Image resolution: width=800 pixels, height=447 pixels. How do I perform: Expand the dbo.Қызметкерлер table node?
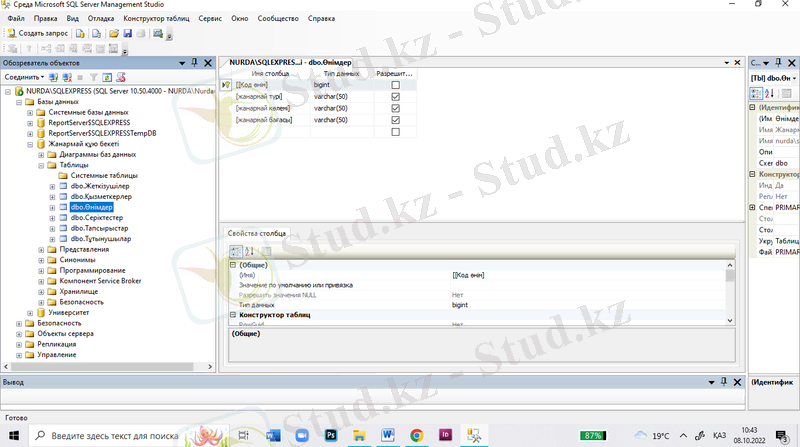[52, 197]
